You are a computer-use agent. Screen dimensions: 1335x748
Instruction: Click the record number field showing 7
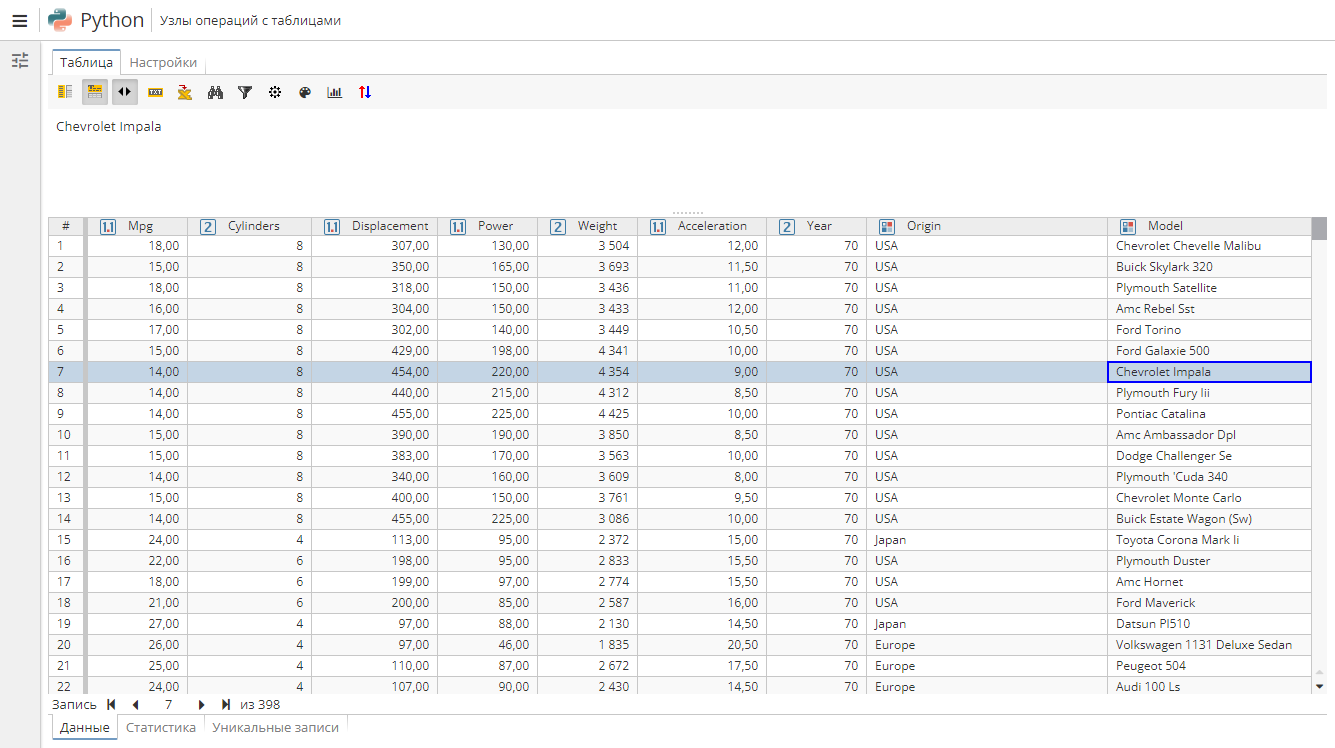pos(168,704)
